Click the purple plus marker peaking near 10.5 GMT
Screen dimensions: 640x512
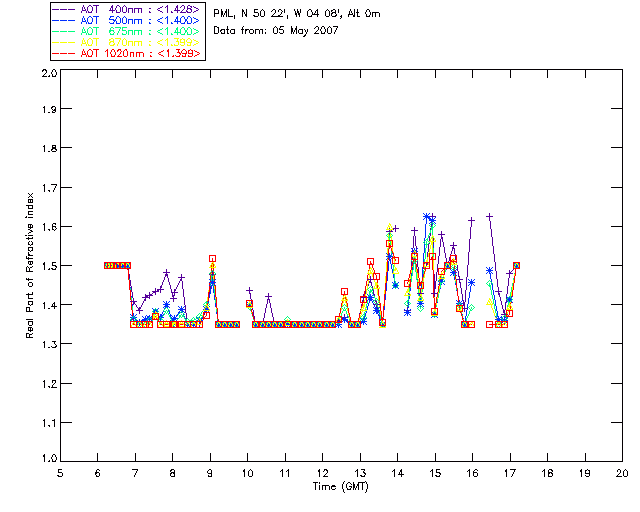pos(268,296)
